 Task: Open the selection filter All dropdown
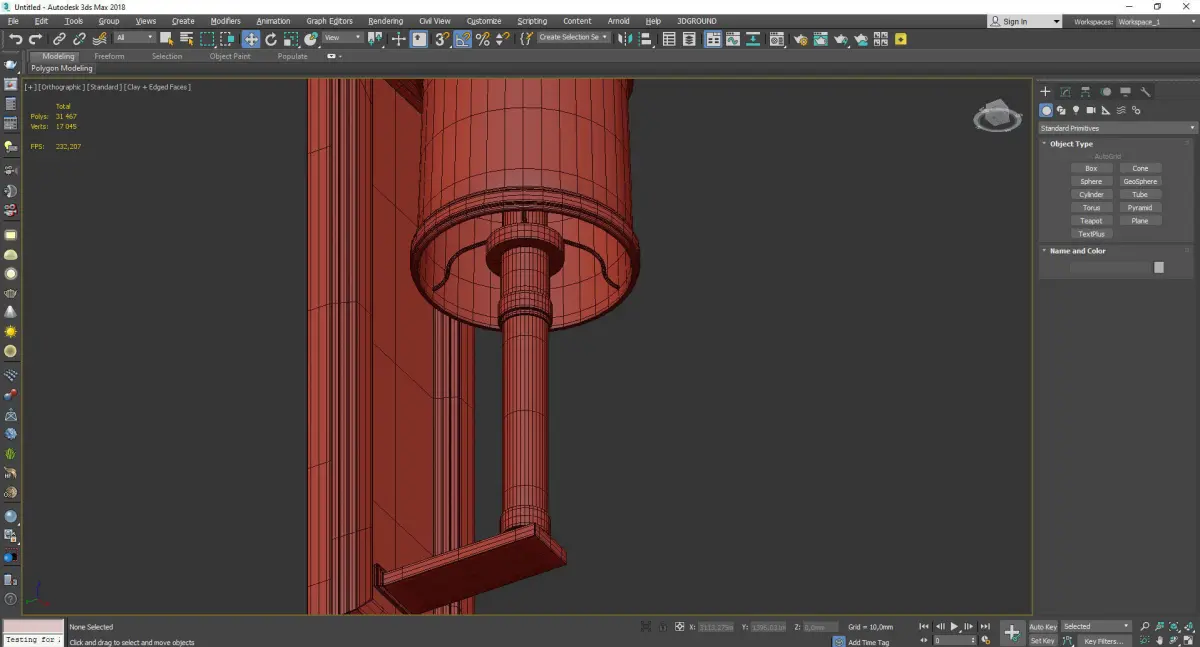click(x=134, y=38)
